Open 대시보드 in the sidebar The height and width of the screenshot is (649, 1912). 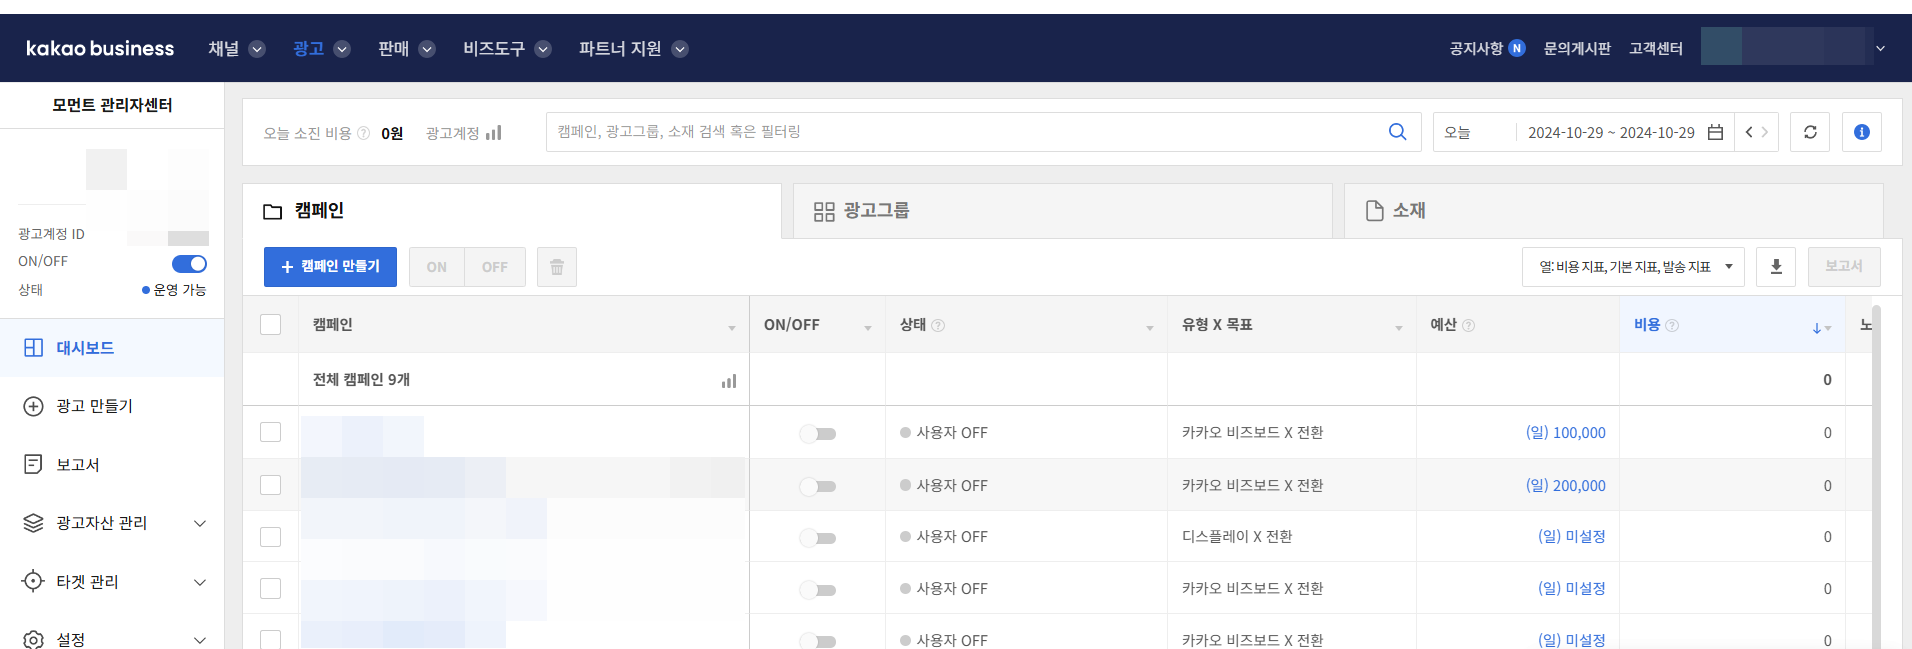[x=112, y=348]
